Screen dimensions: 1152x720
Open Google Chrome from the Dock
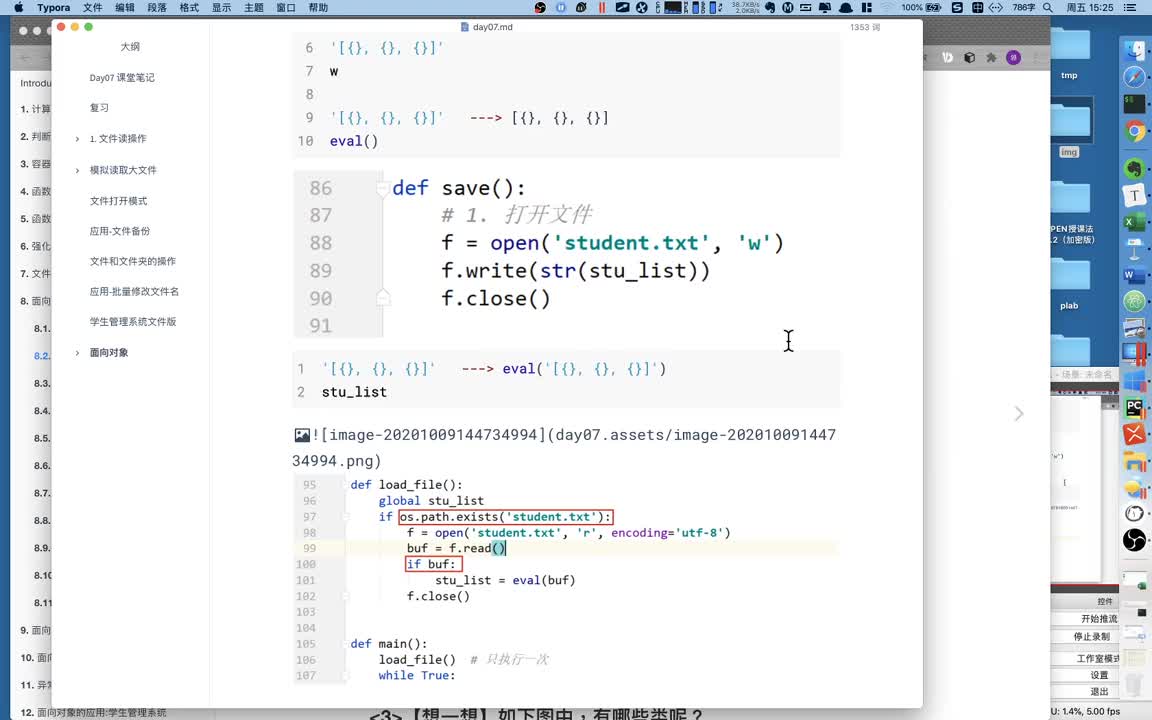(x=1135, y=132)
